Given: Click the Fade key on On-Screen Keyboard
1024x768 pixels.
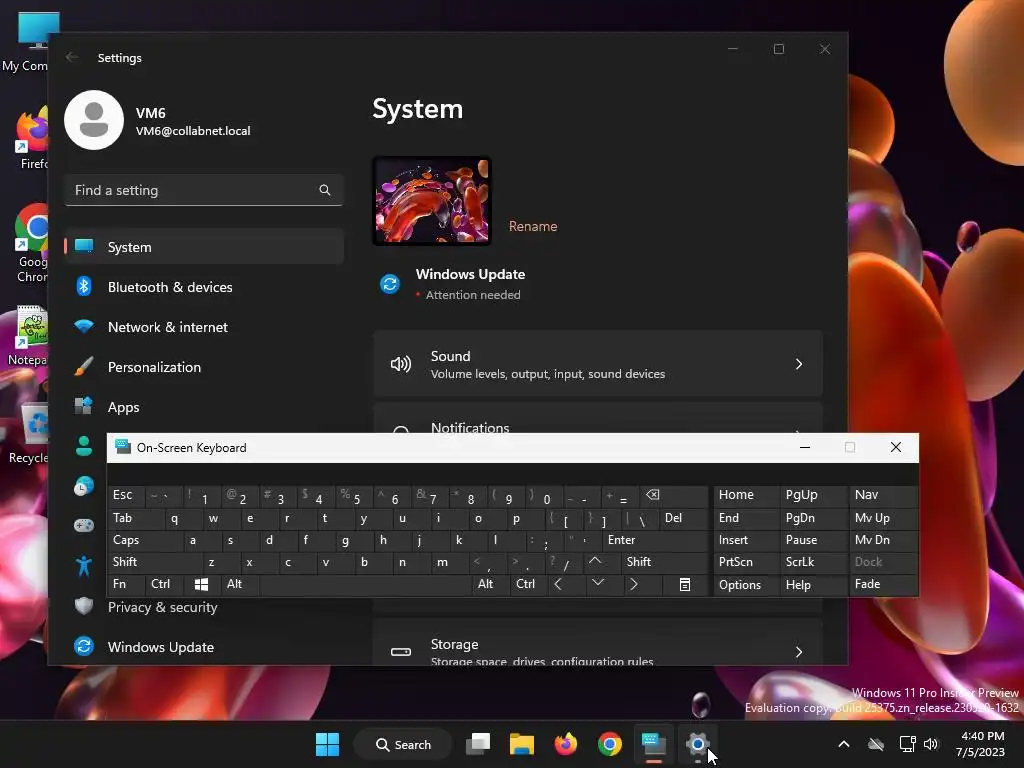Looking at the screenshot, I should pos(883,584).
